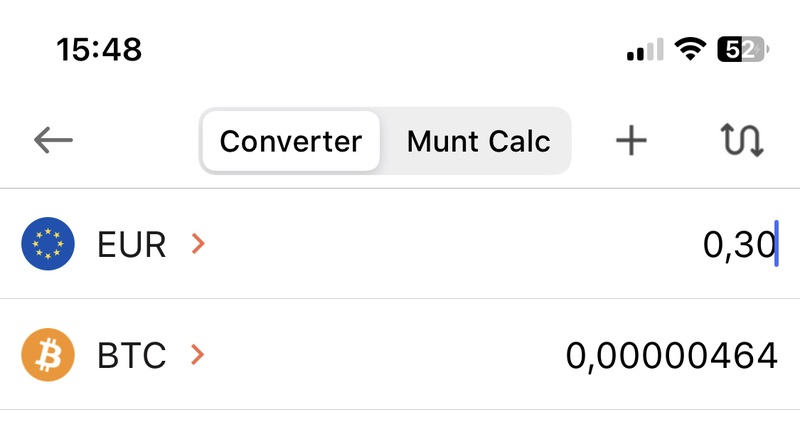Focus the EUR amount field showing 0,30

[x=739, y=244]
